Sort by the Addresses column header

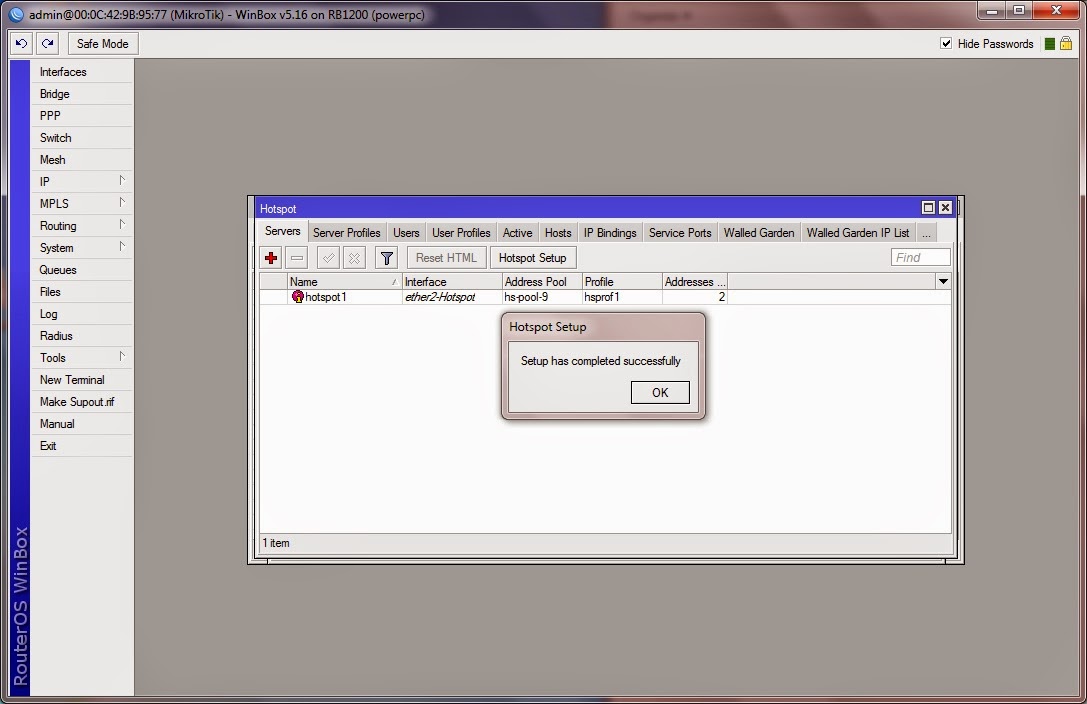(695, 282)
